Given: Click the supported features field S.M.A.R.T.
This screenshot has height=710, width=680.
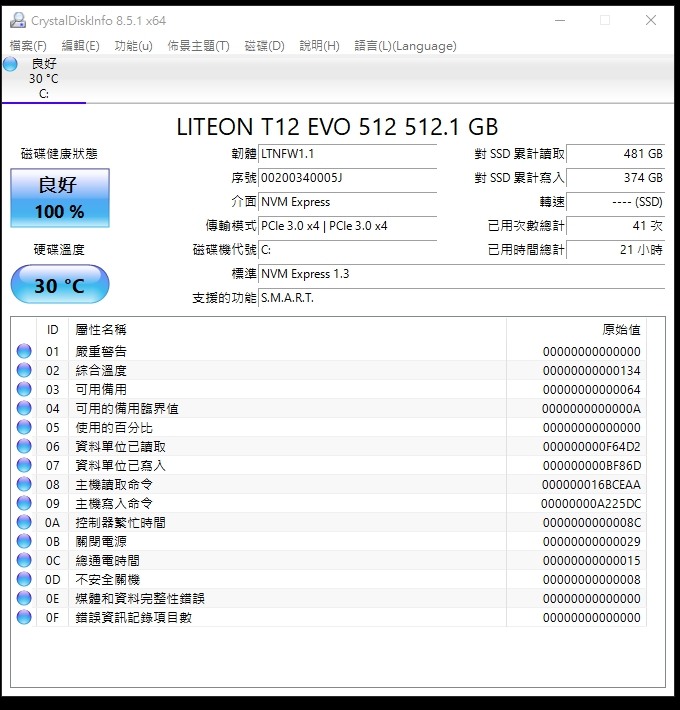Looking at the screenshot, I should tap(461, 298).
